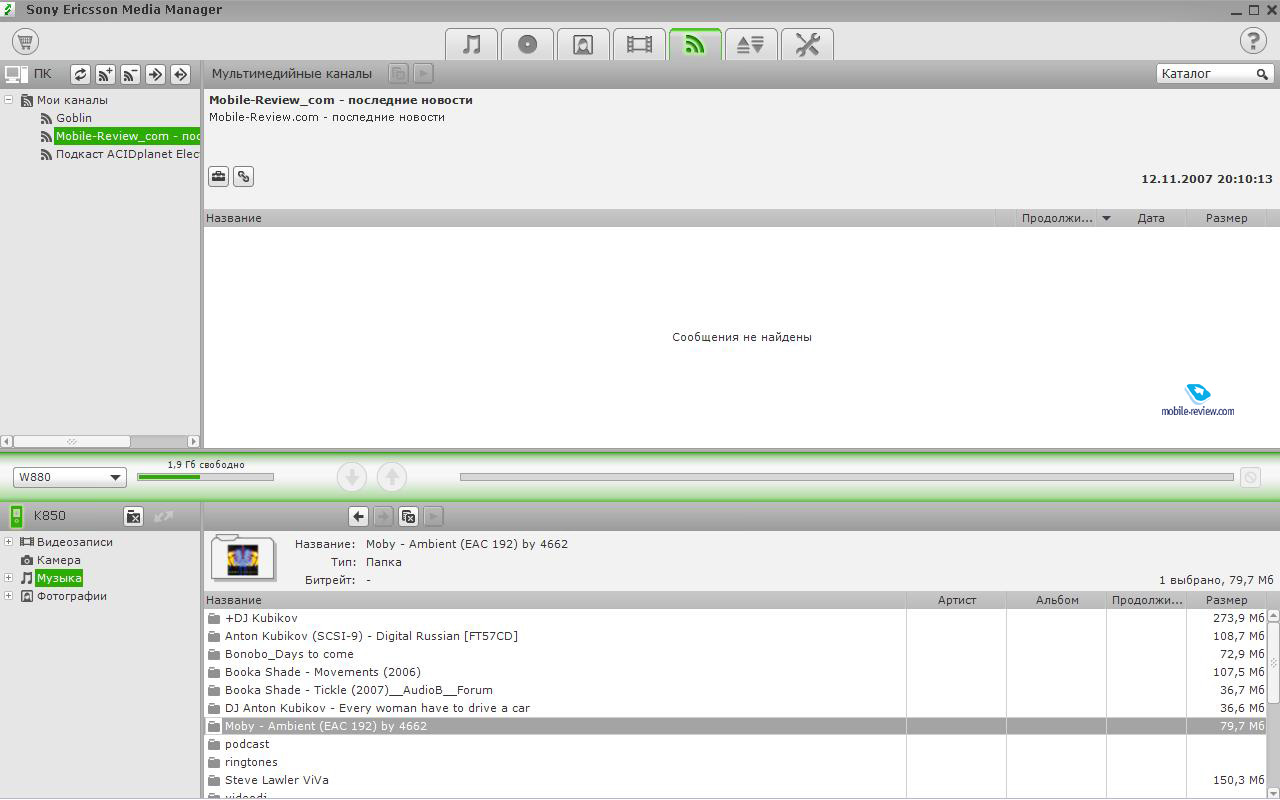1280x800 pixels.
Task: Click the cancel transfer circle icon
Action: pos(1250,477)
